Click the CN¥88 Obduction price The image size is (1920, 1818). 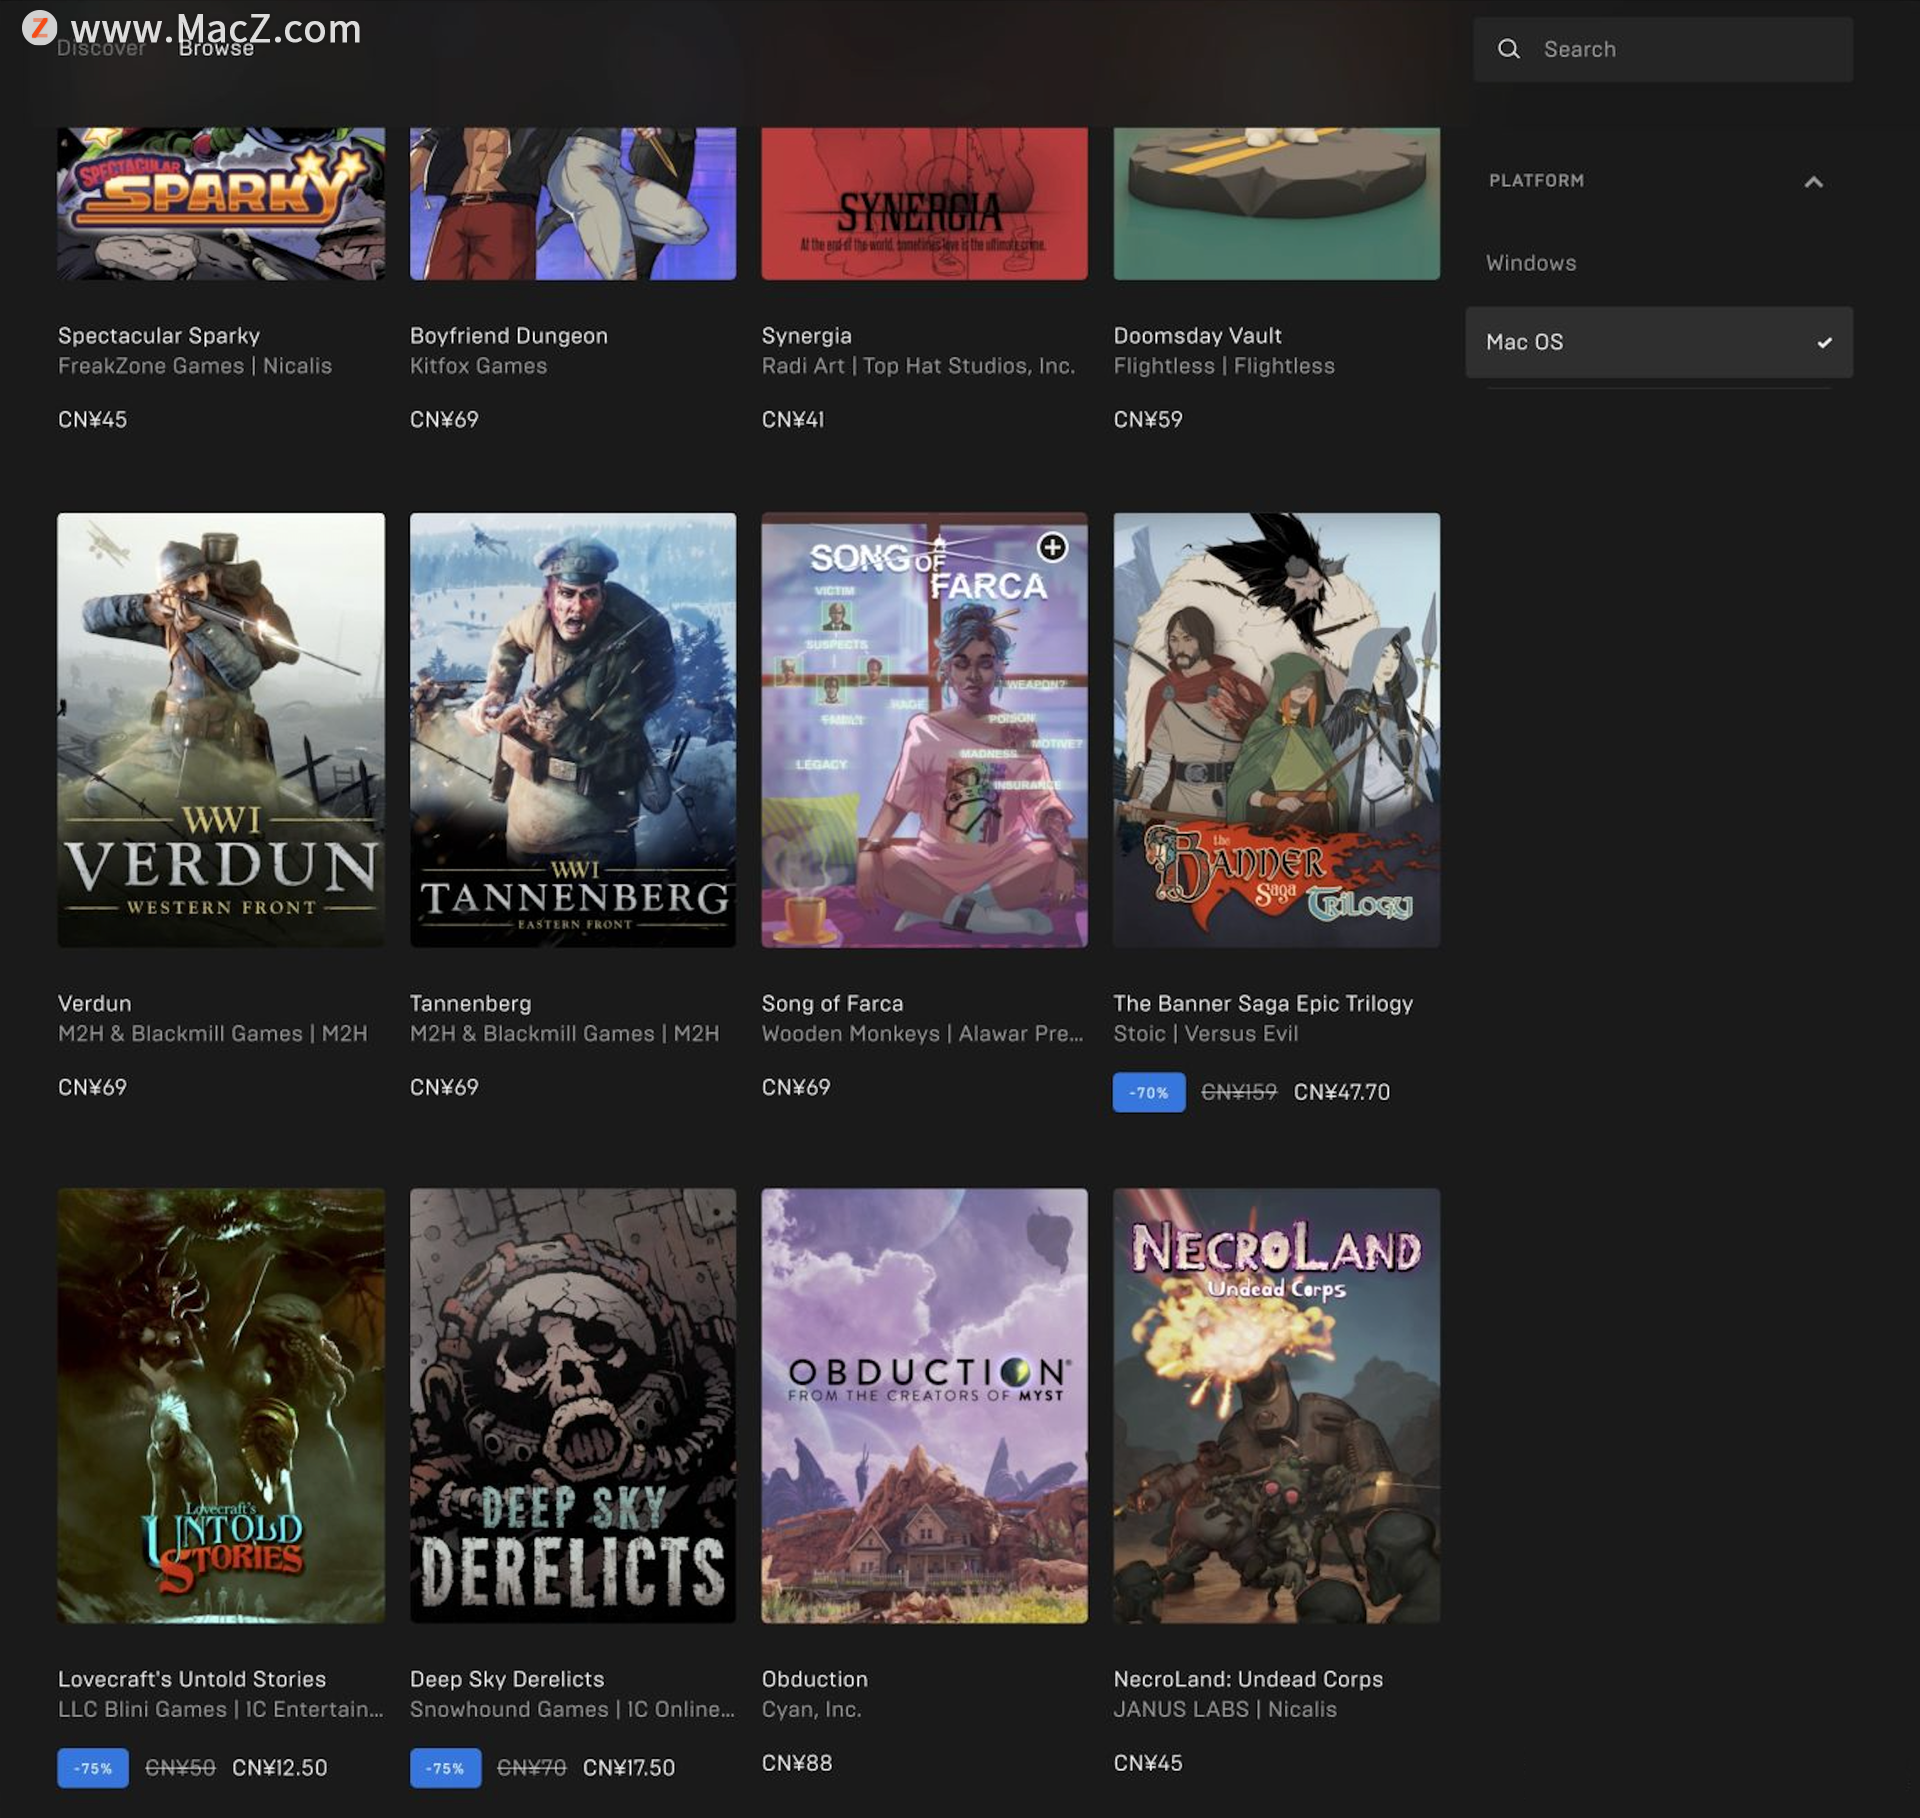(x=796, y=1763)
